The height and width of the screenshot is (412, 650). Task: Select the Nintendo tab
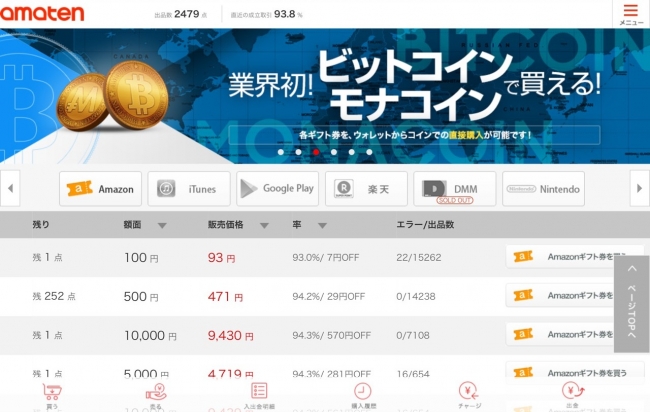tap(543, 189)
